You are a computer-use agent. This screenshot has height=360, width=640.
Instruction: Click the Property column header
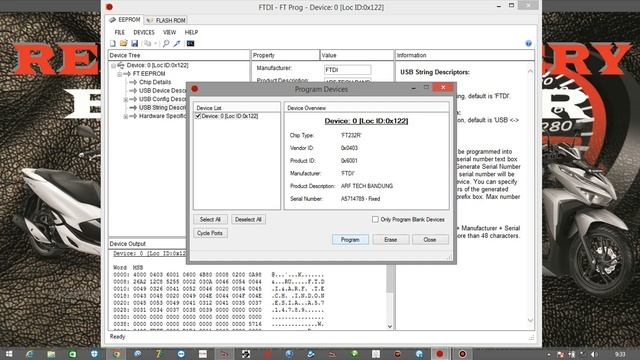click(x=285, y=55)
